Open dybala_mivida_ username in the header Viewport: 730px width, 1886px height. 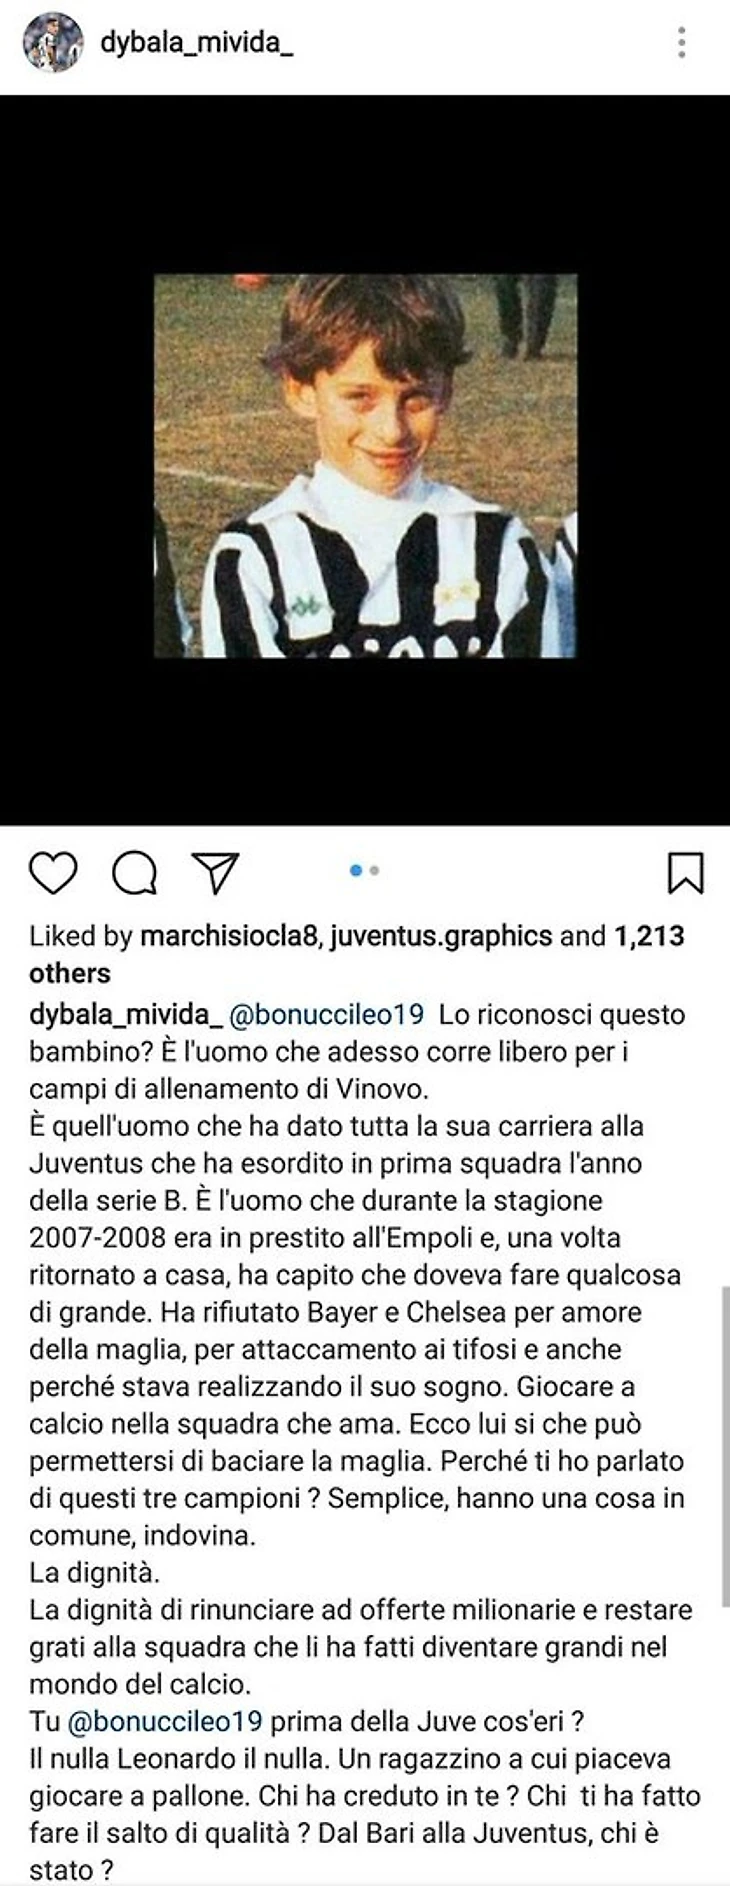(x=197, y=43)
